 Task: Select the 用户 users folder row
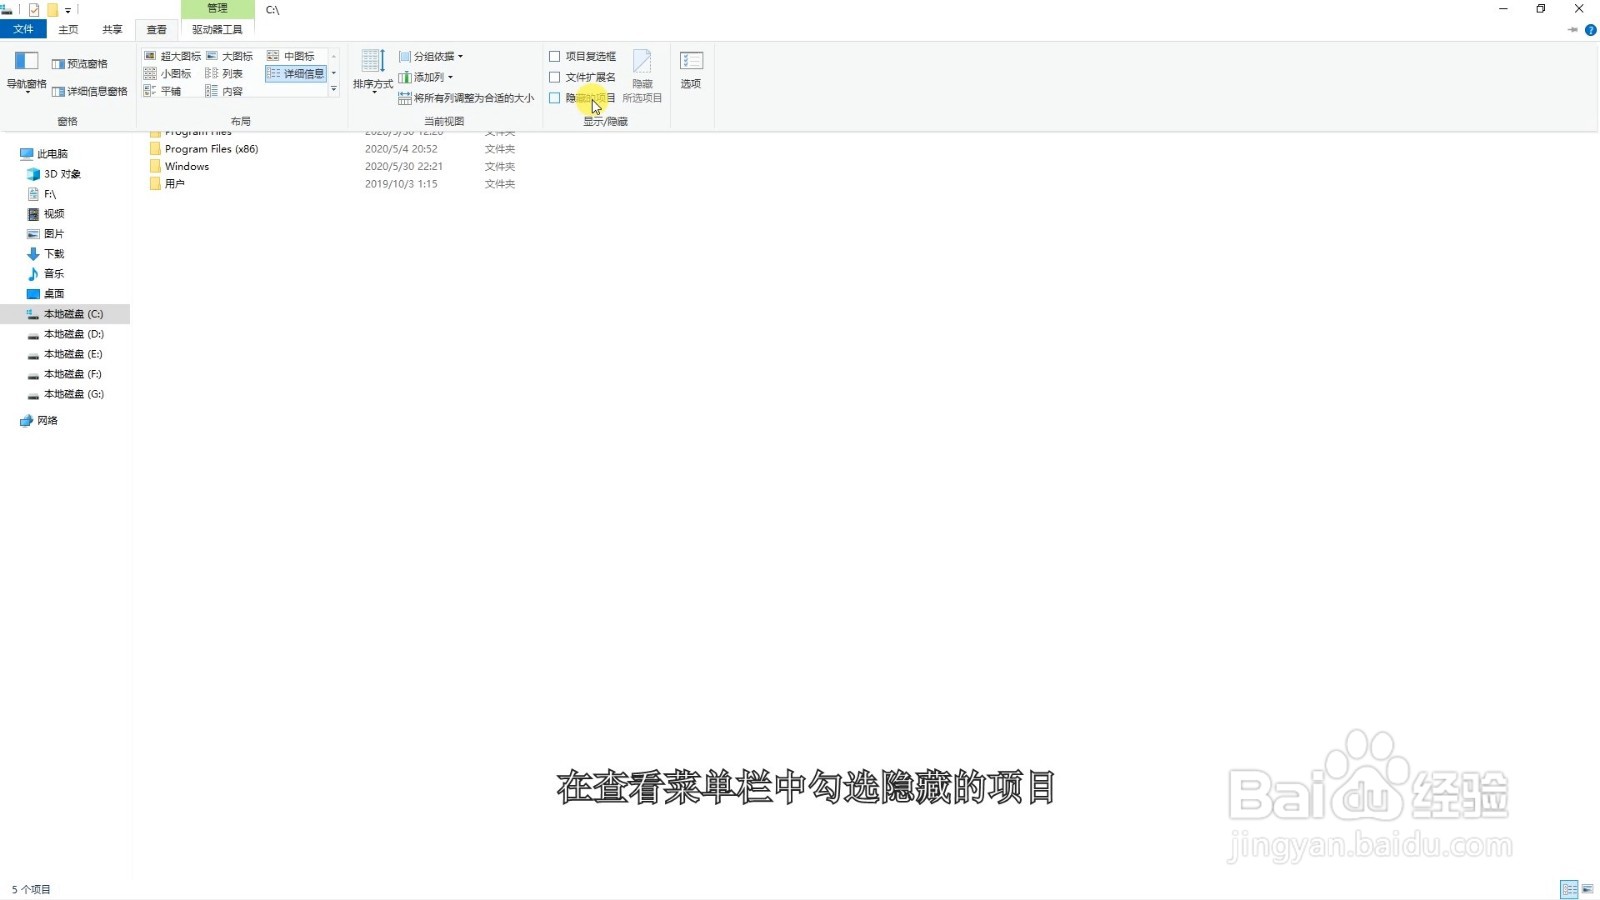332,184
